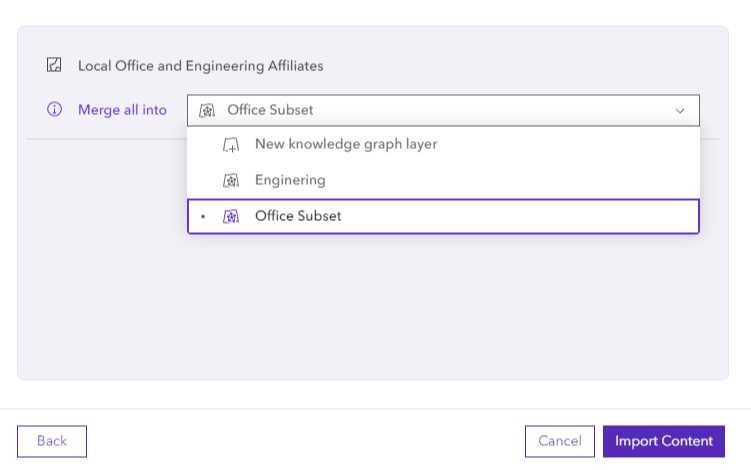
Task: Click the map icon beside Local Office title
Action: pos(54,66)
